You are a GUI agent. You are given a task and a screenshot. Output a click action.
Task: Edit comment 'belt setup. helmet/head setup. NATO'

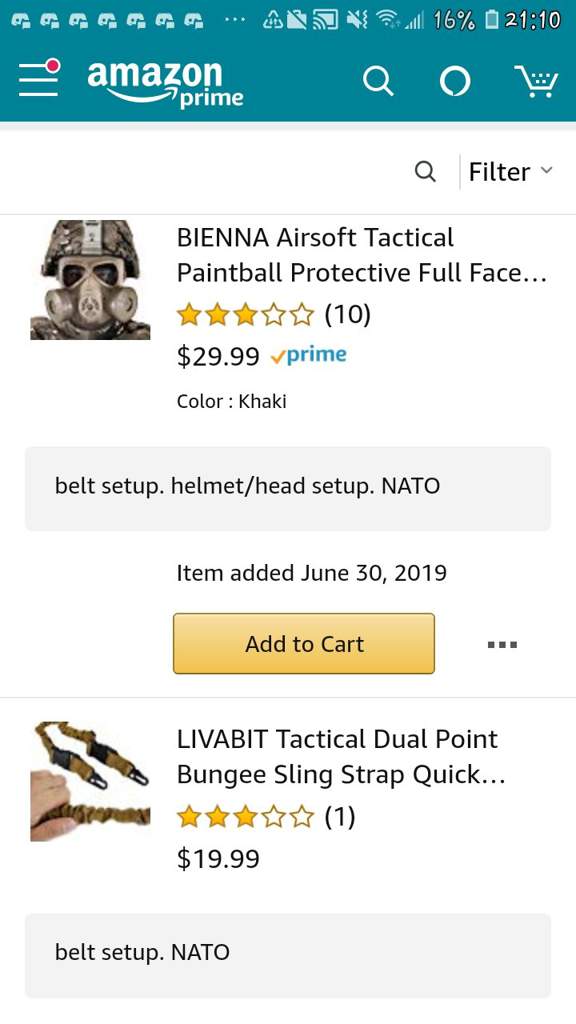[x=288, y=488]
